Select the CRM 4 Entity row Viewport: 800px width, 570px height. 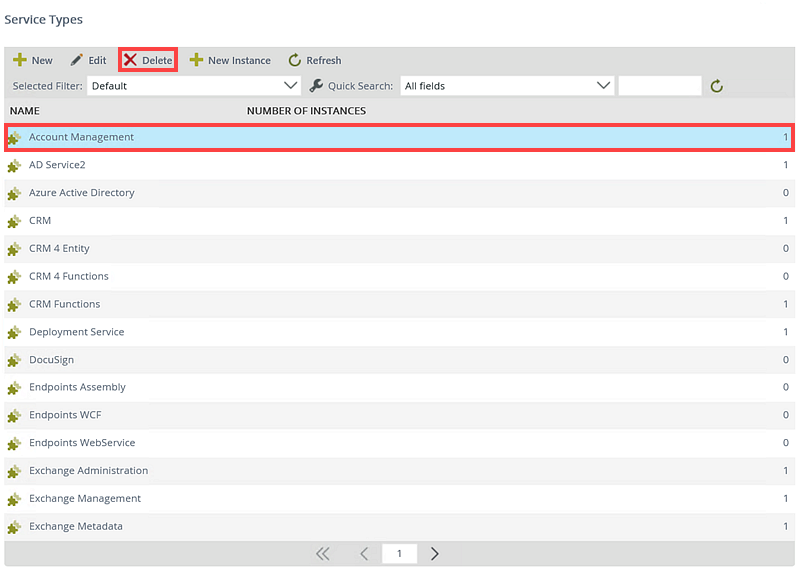coord(399,248)
